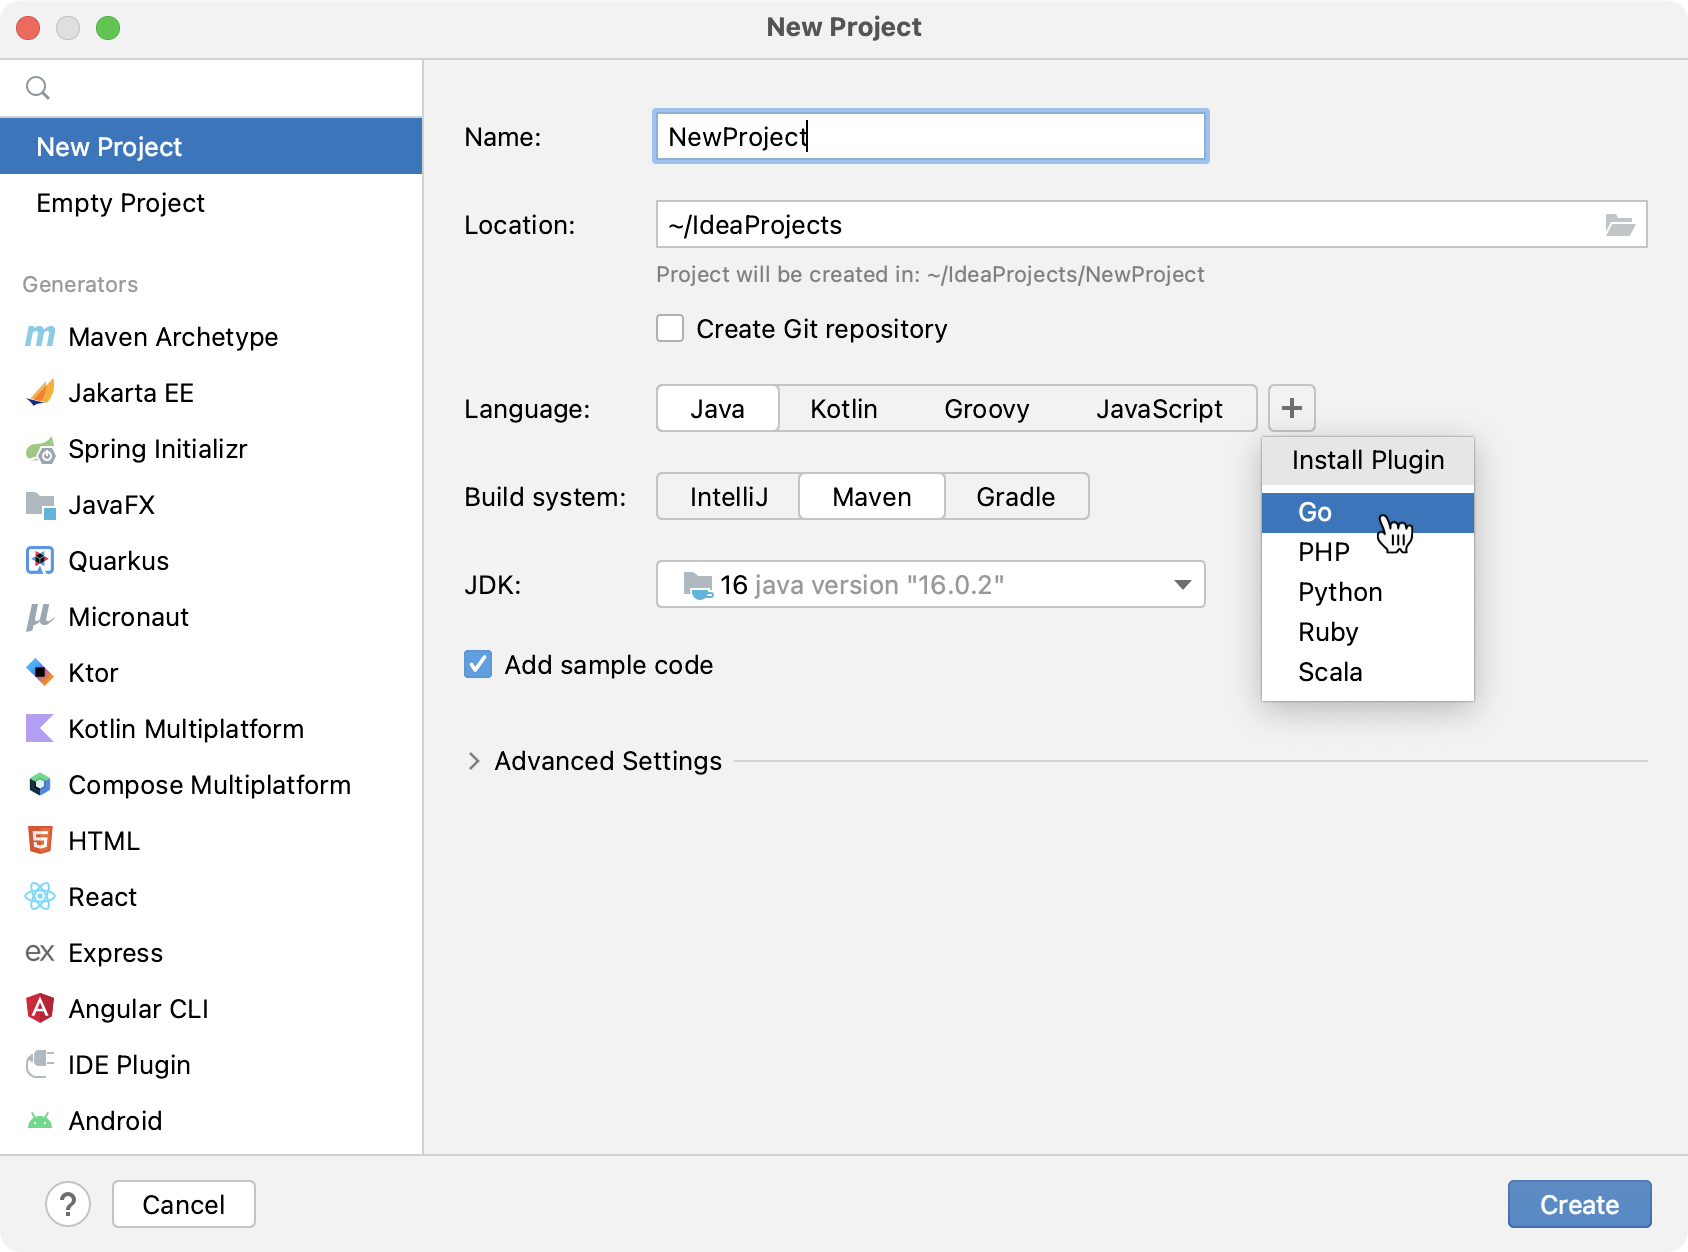Select the Kotlin Multiplatform icon
The width and height of the screenshot is (1688, 1252).
40,728
